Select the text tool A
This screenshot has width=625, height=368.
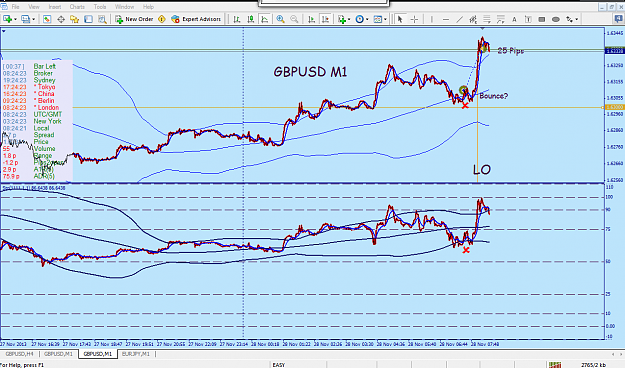pos(514,19)
